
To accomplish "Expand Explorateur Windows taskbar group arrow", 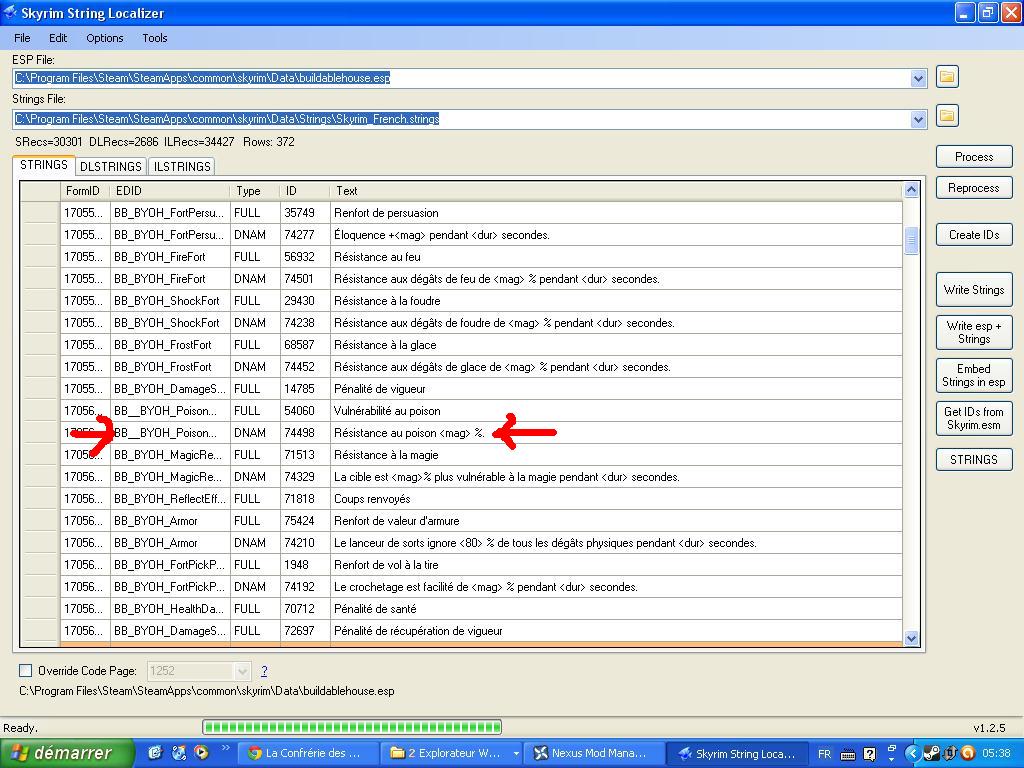I will pyautogui.click(x=516, y=754).
